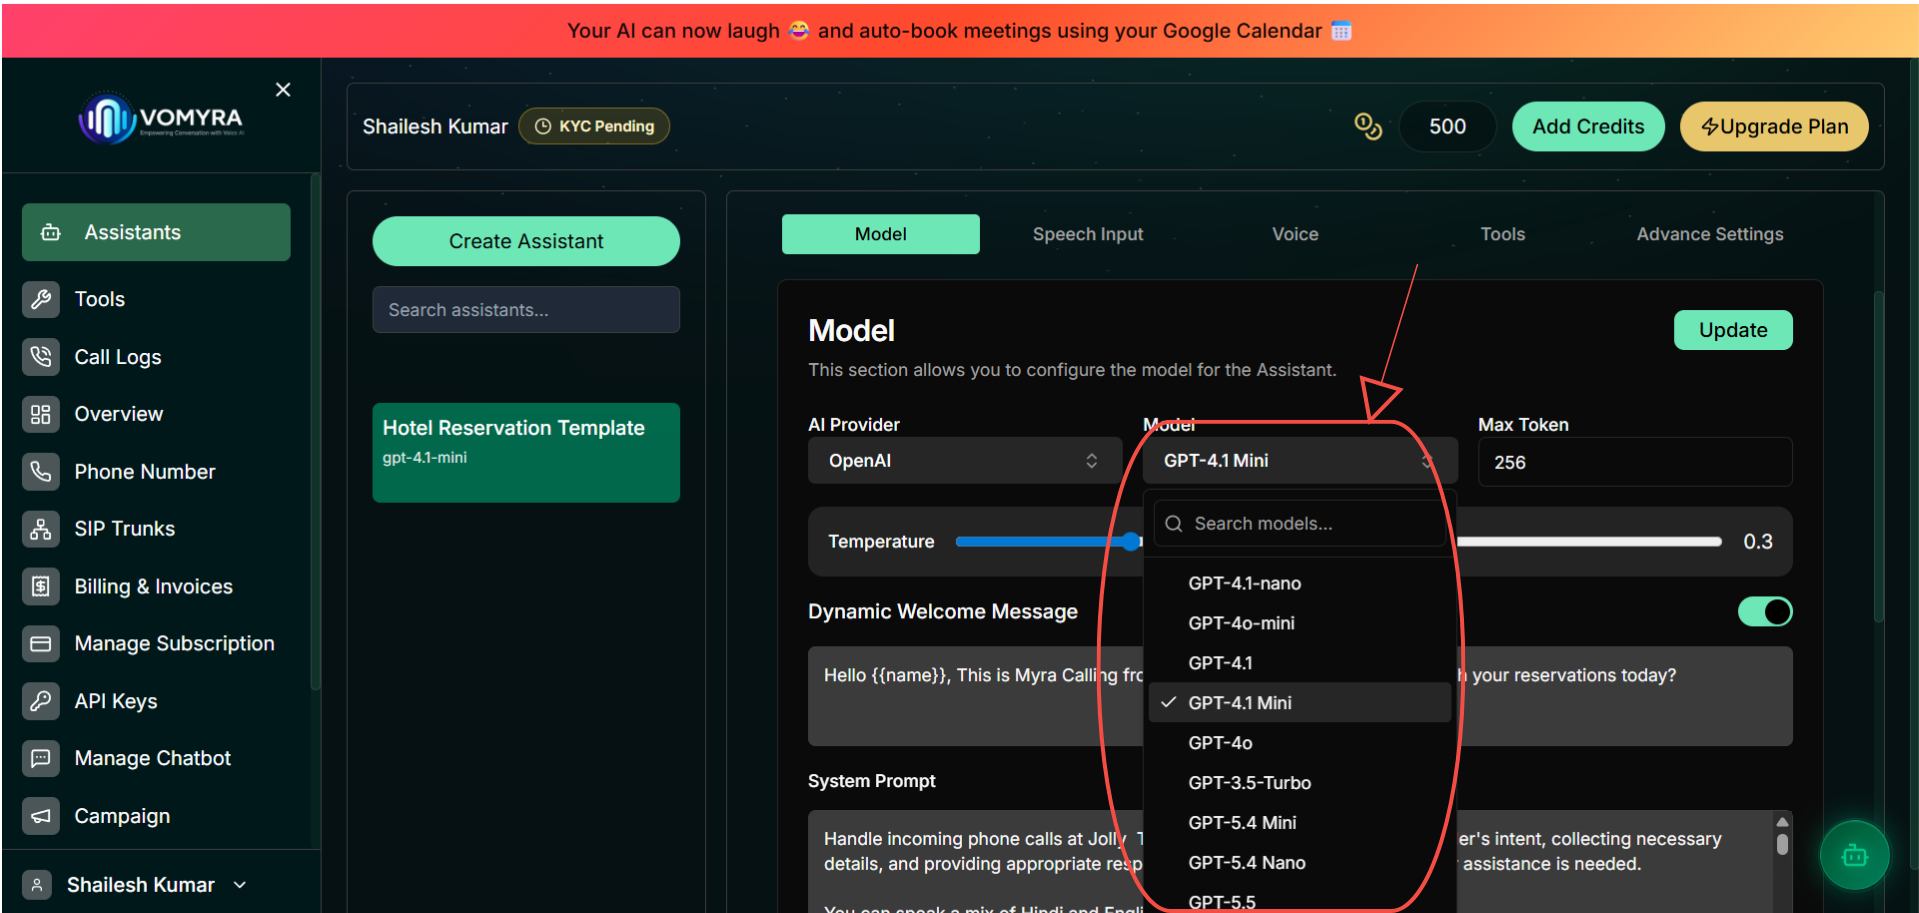Switch to the Advance Settings tab
Image resolution: width=1919 pixels, height=913 pixels.
pos(1709,234)
